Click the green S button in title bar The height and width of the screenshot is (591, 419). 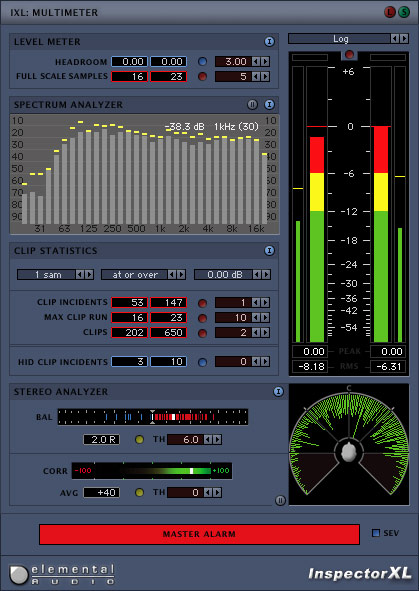[404, 12]
